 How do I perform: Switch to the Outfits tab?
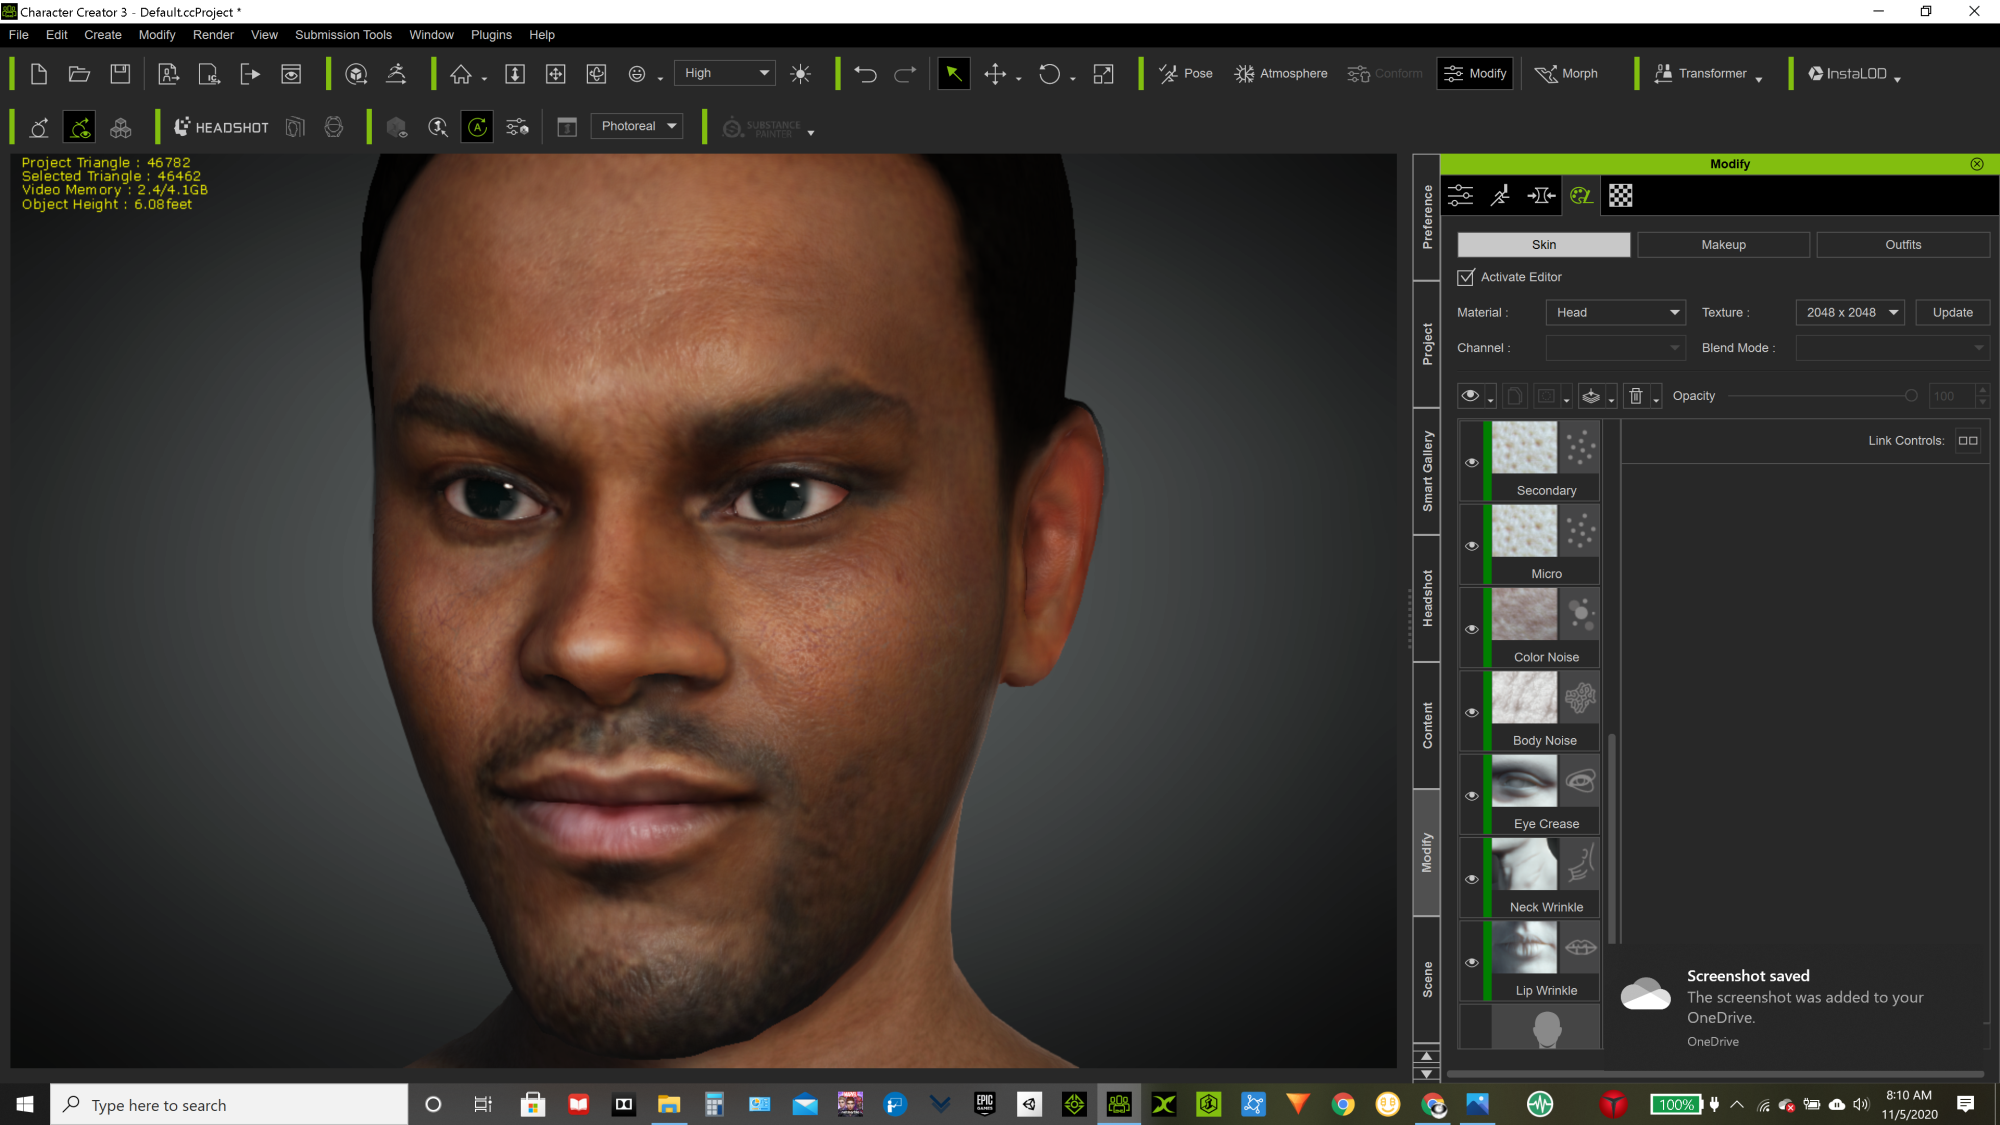[x=1903, y=245]
